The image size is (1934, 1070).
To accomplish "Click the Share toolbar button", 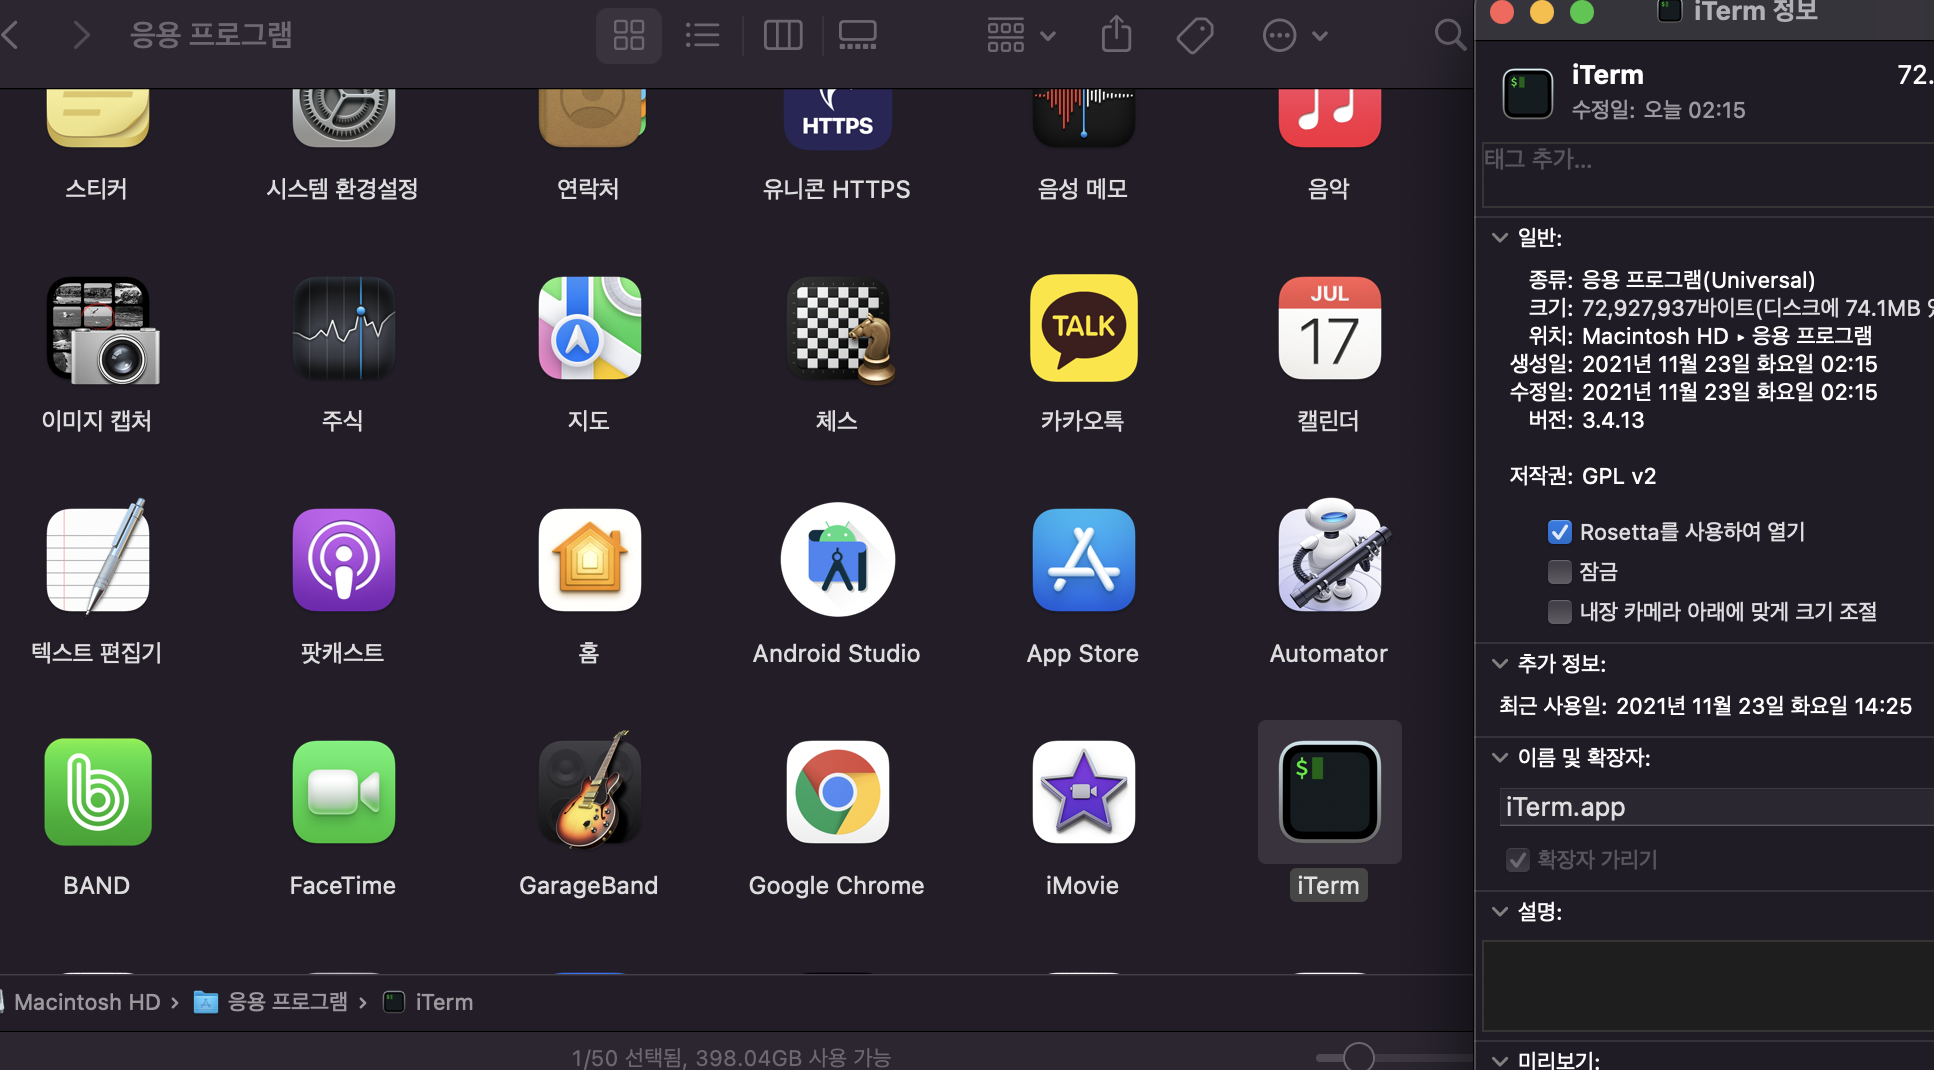I will click(x=1116, y=36).
